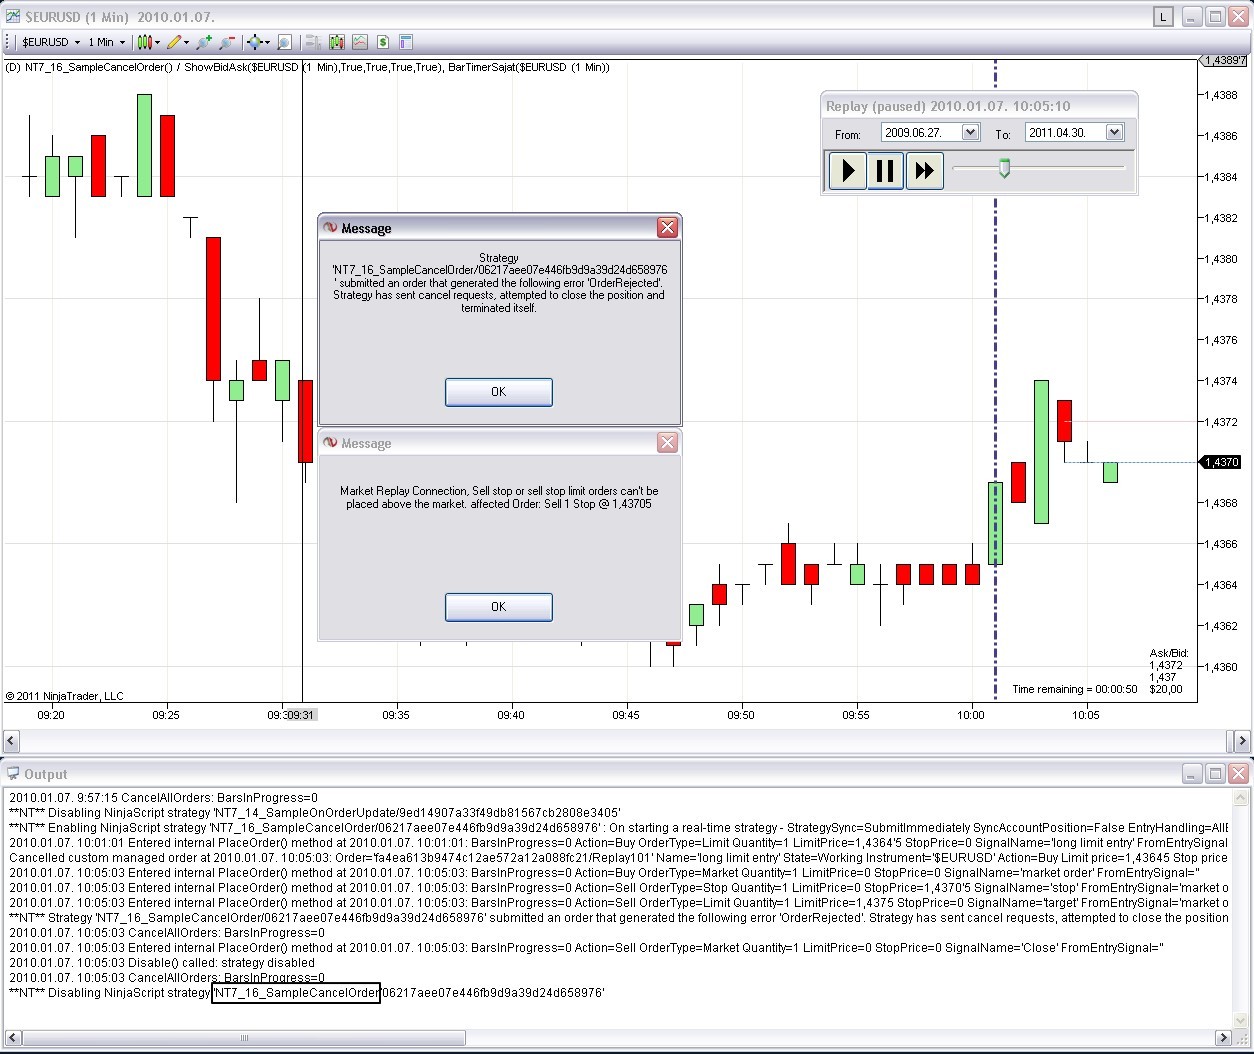The height and width of the screenshot is (1054, 1254).
Task: Click the 10:05 time axis label
Action: click(x=1085, y=715)
